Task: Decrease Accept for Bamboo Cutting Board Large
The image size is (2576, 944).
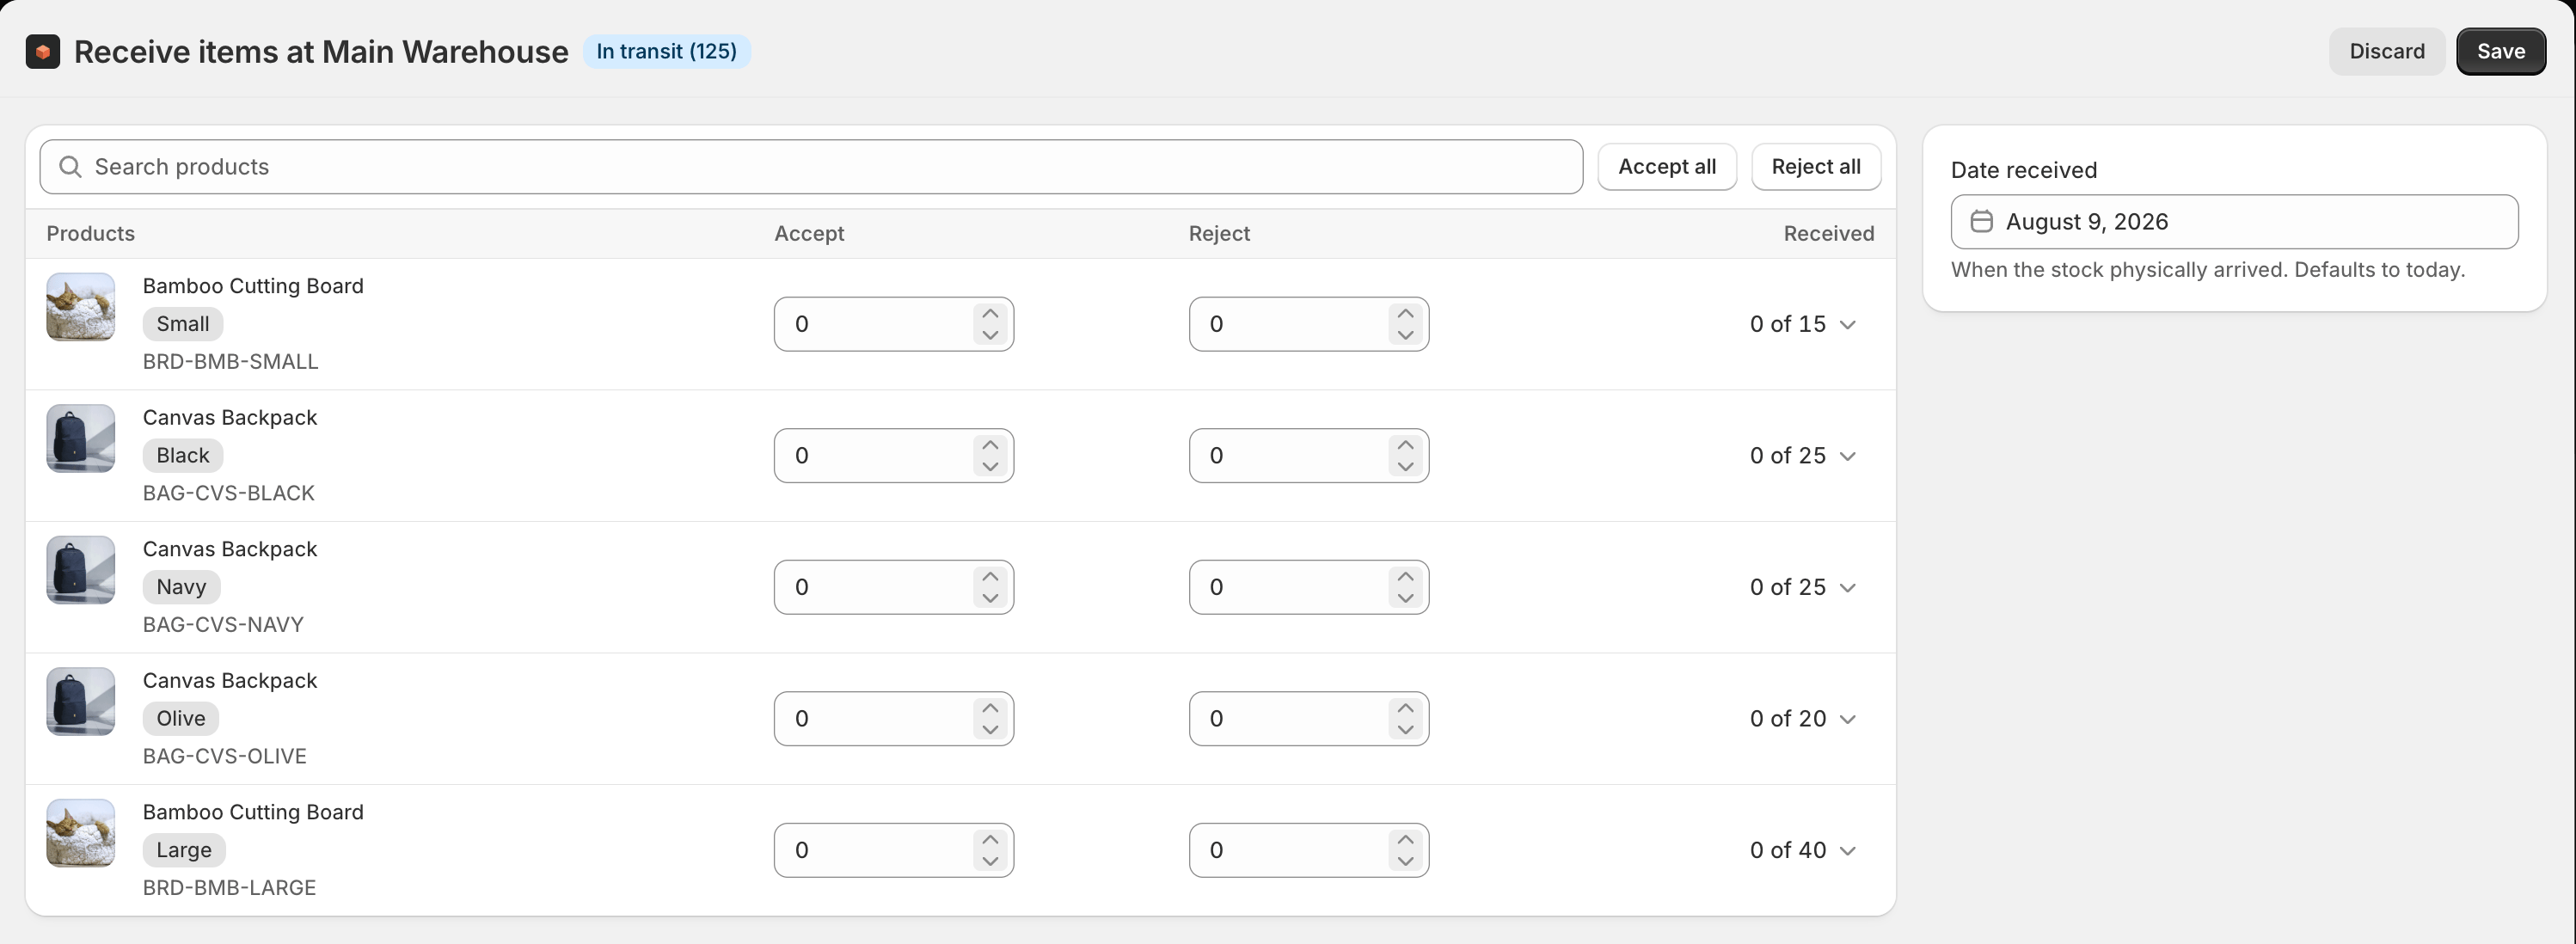Action: coord(990,861)
